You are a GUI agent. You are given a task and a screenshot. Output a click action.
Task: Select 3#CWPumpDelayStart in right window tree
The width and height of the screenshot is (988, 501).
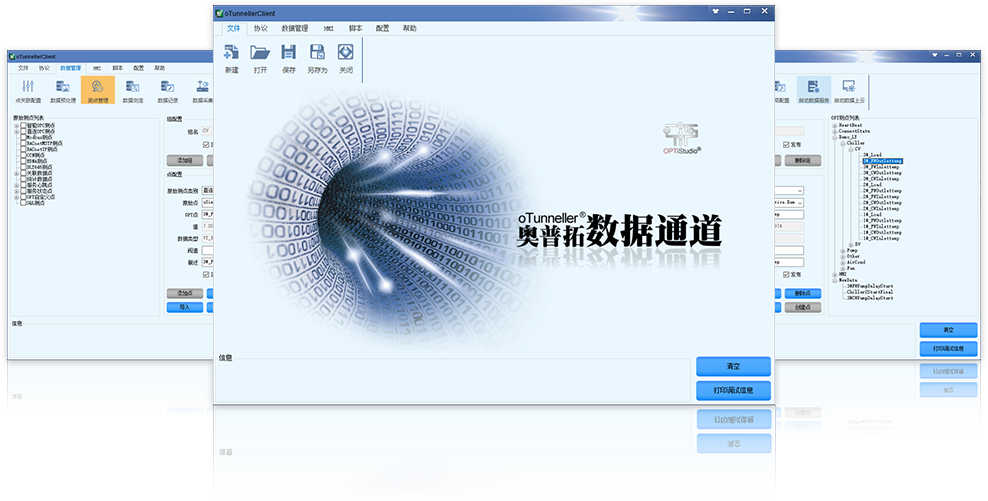[870, 298]
